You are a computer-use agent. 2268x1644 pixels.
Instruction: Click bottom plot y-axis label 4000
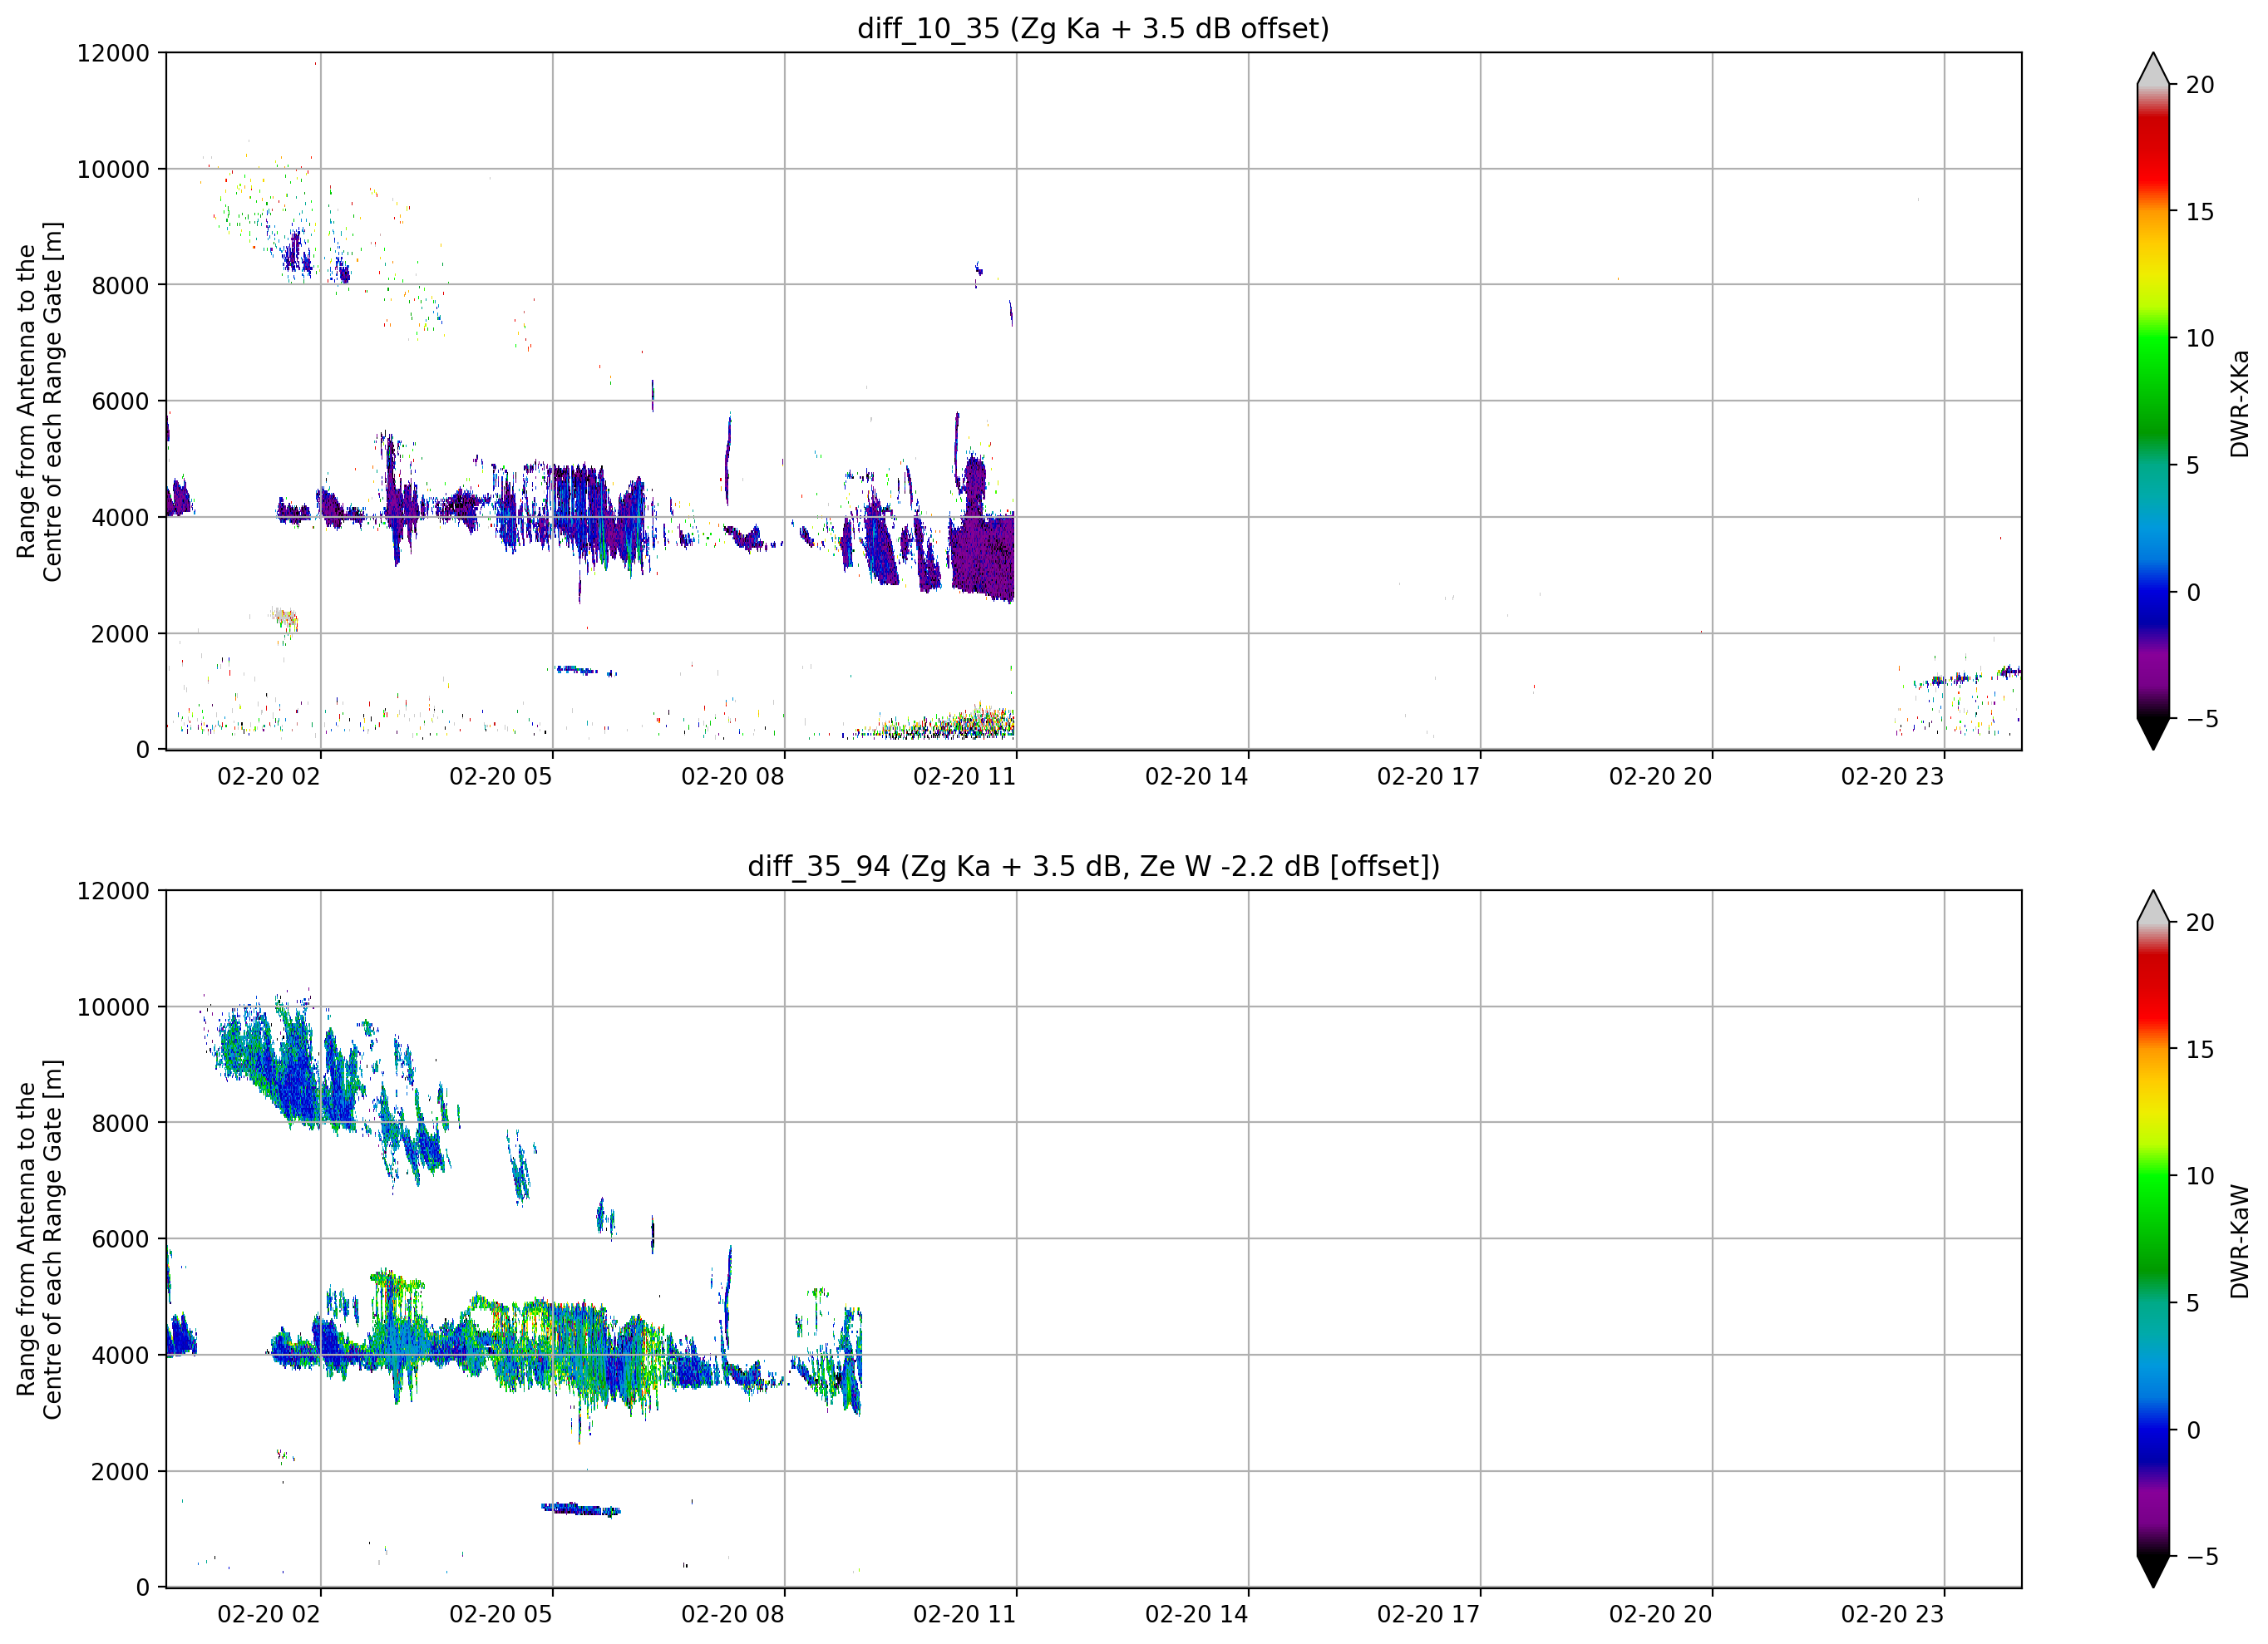pyautogui.click(x=120, y=1355)
